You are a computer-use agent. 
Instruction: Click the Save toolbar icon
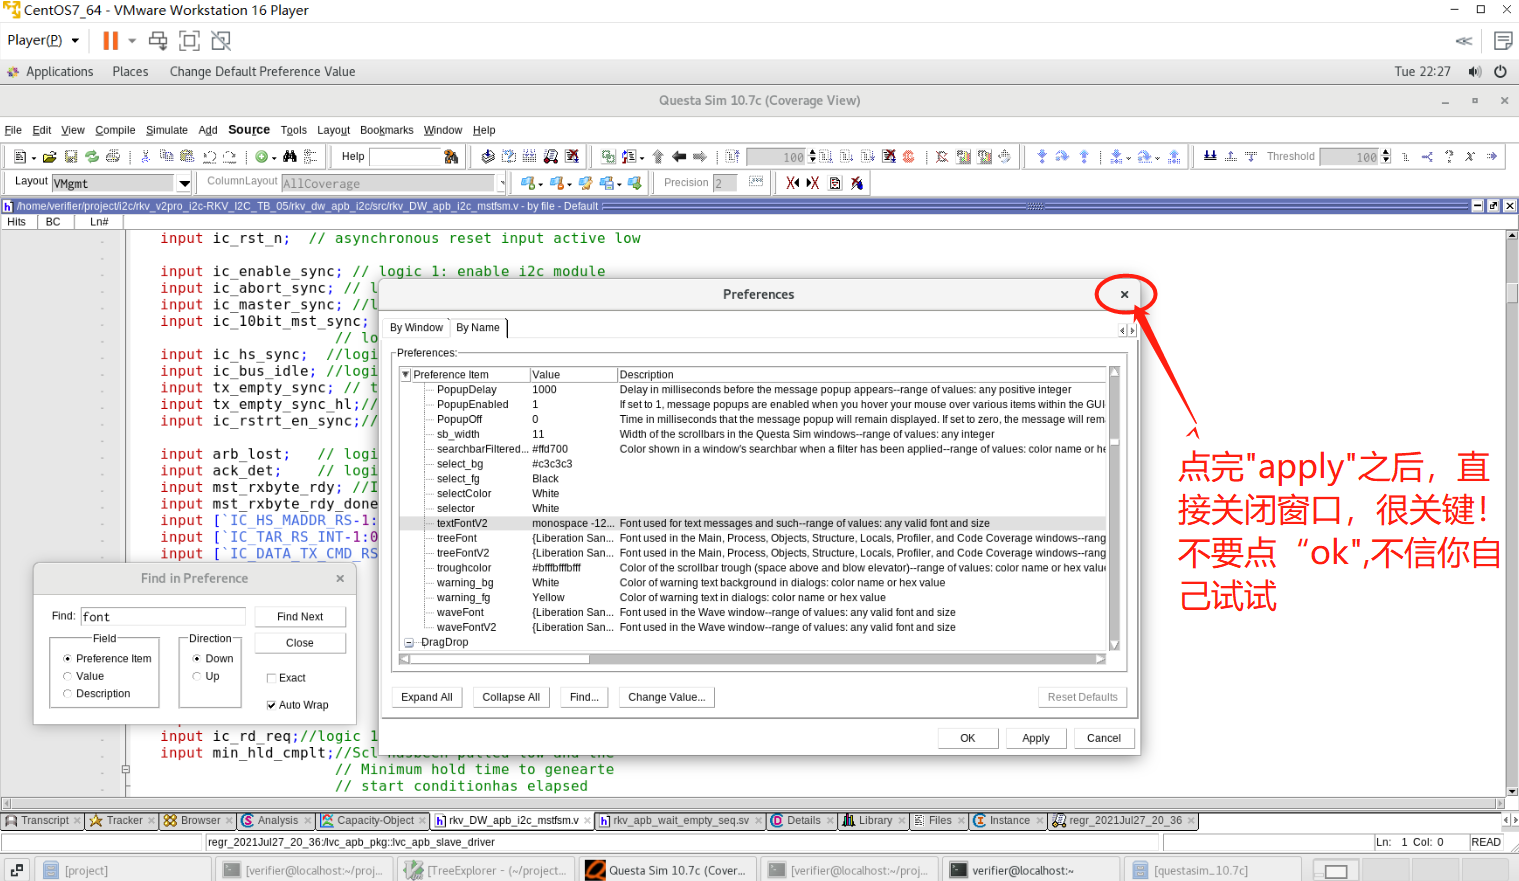point(71,157)
